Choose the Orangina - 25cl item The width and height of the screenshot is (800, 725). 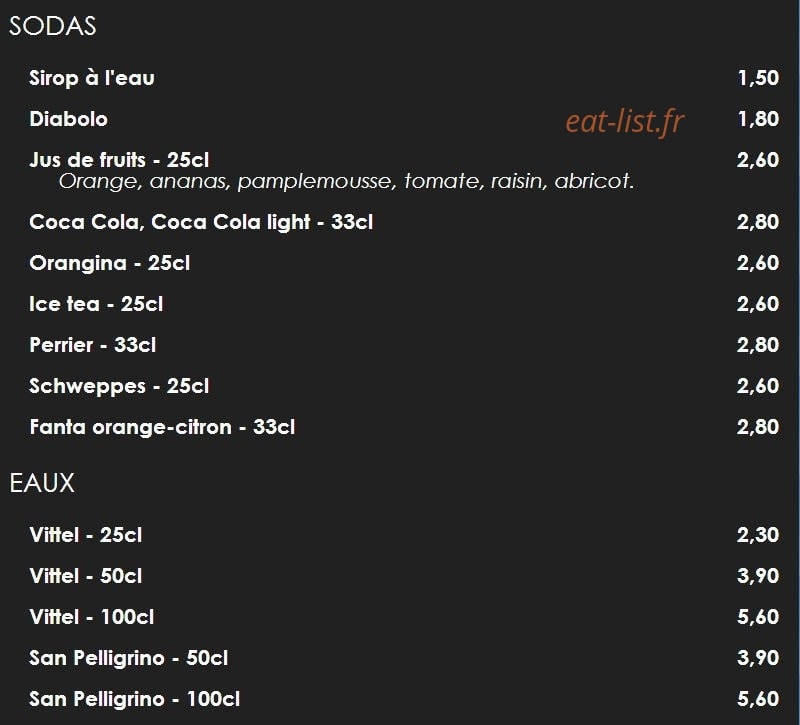pos(110,263)
